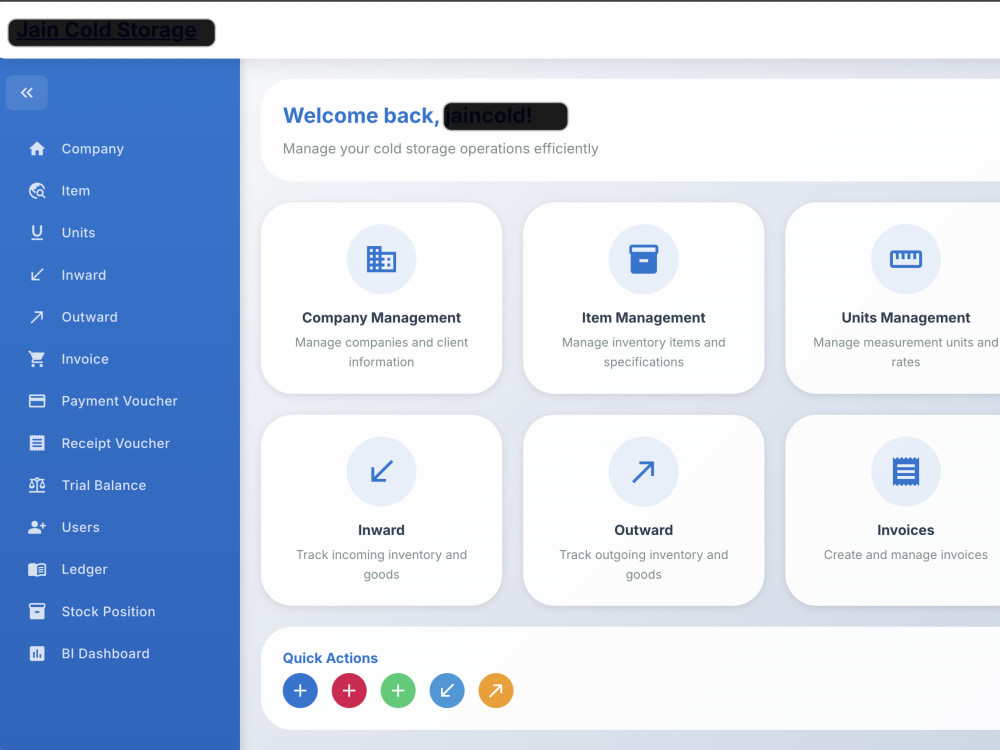Click 'Track incoming inventory and goods' description
The image size is (1000, 750).
(381, 564)
